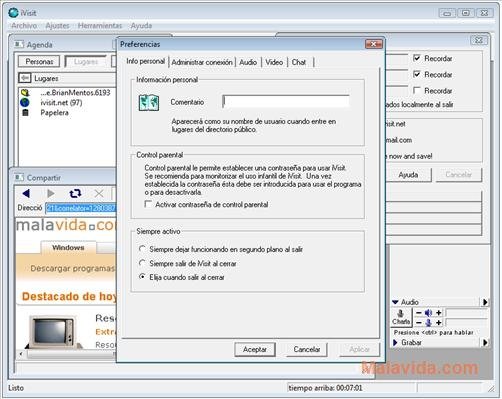Click the speaker volume level bar
The width and height of the screenshot is (502, 399).
[x=467, y=313]
